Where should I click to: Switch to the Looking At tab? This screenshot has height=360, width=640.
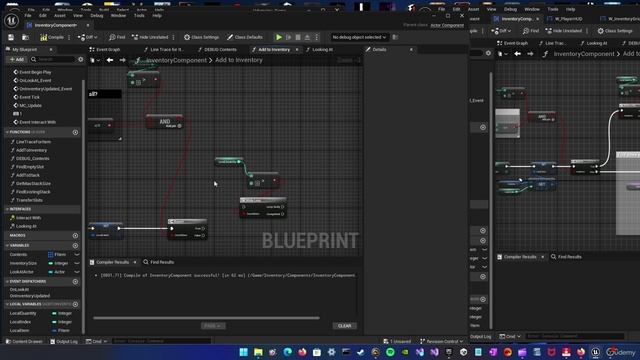pos(320,49)
